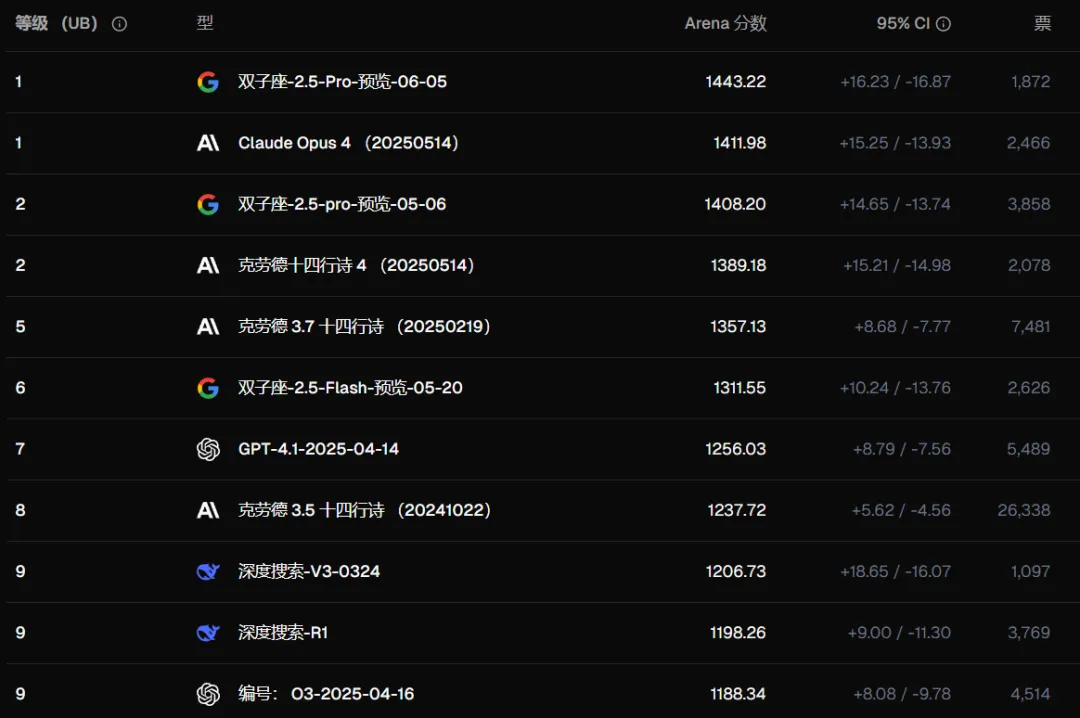Open the Claude Opus 4 (20250514) model link
The width and height of the screenshot is (1080, 718).
[x=348, y=143]
